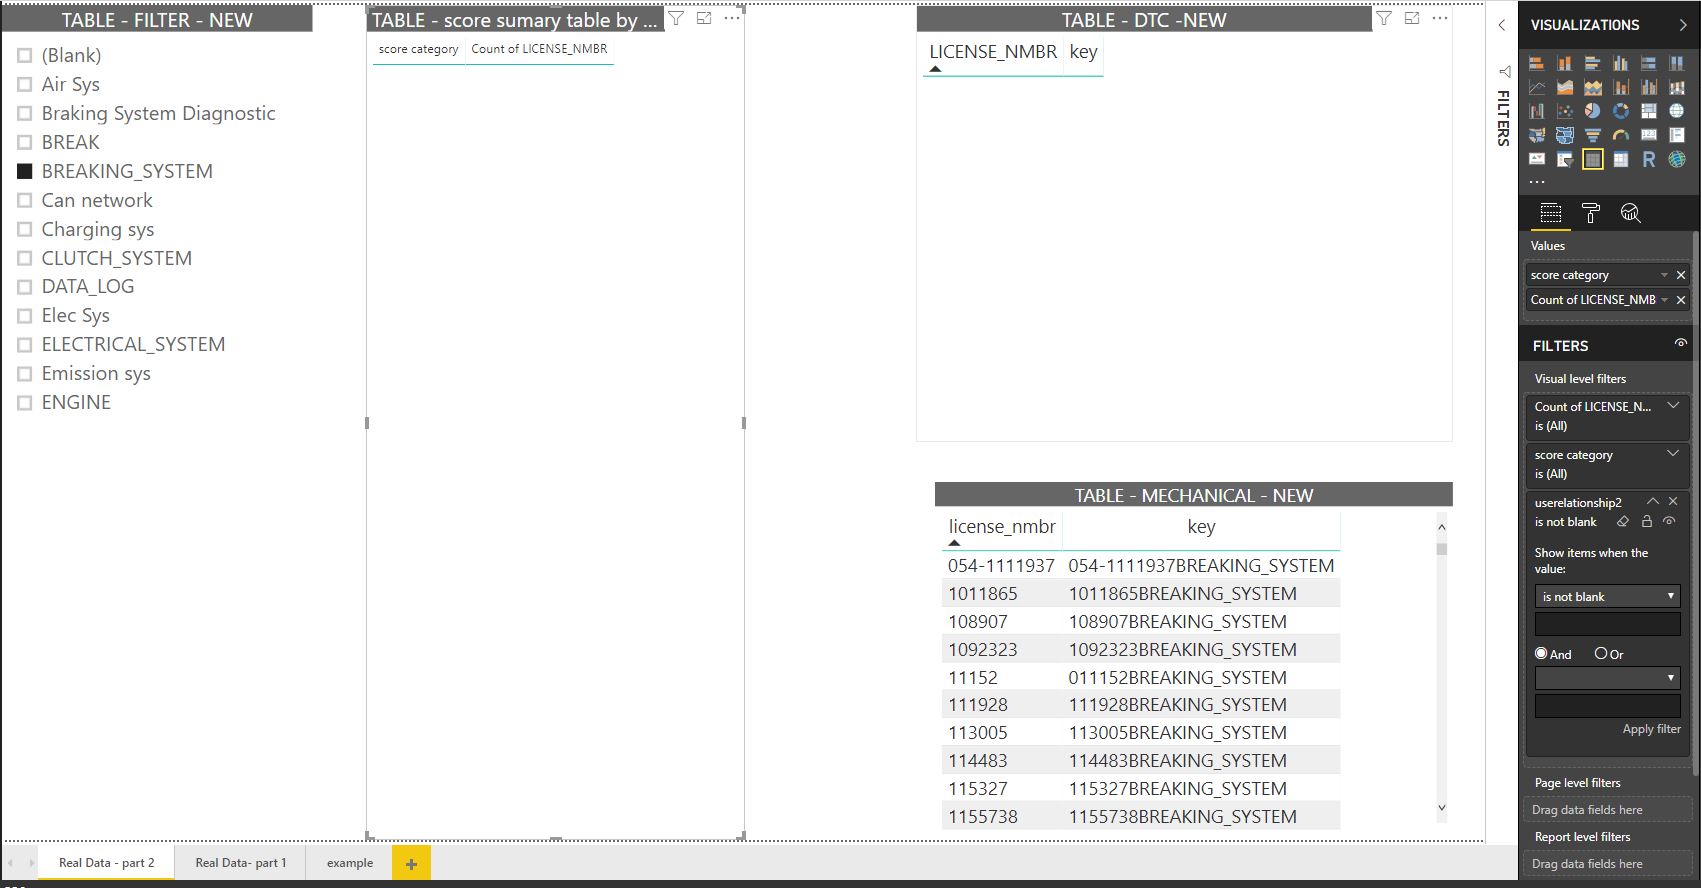Clear the userelationship2 filter with eraser
The image size is (1701, 888).
(x=1623, y=521)
